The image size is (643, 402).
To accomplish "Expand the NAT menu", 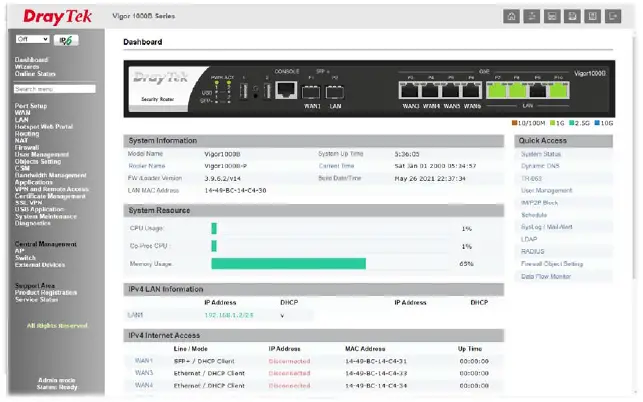I will point(21,140).
